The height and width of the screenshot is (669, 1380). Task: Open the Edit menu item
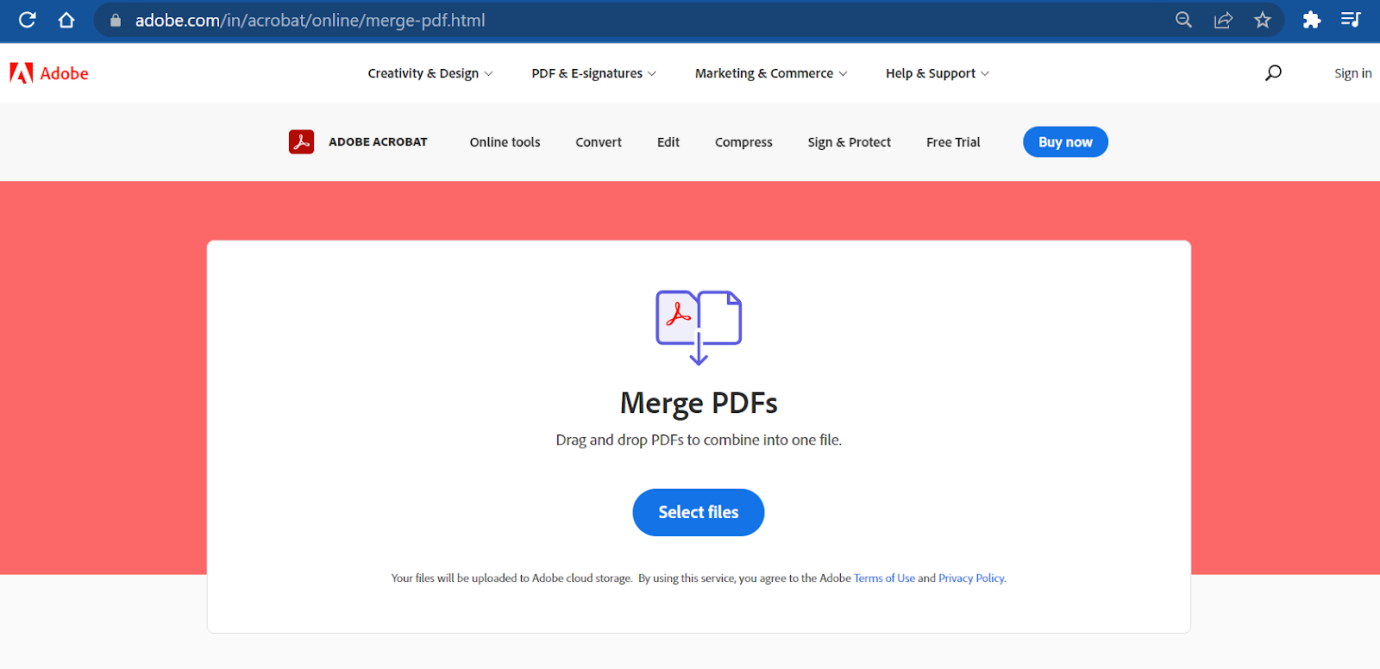pyautogui.click(x=669, y=142)
